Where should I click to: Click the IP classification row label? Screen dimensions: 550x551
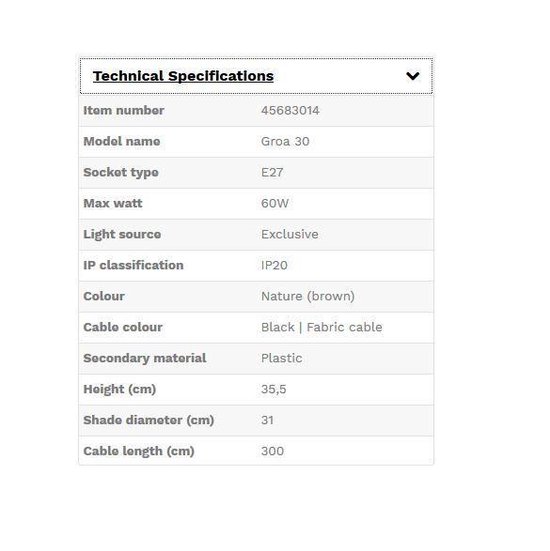click(x=133, y=265)
